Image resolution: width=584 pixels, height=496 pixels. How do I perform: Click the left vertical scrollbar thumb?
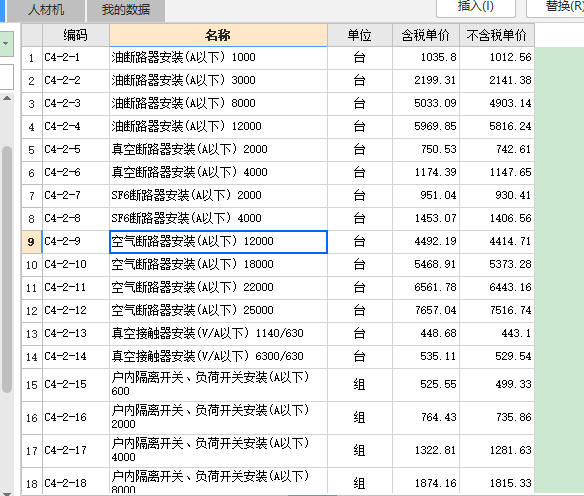click(7, 269)
